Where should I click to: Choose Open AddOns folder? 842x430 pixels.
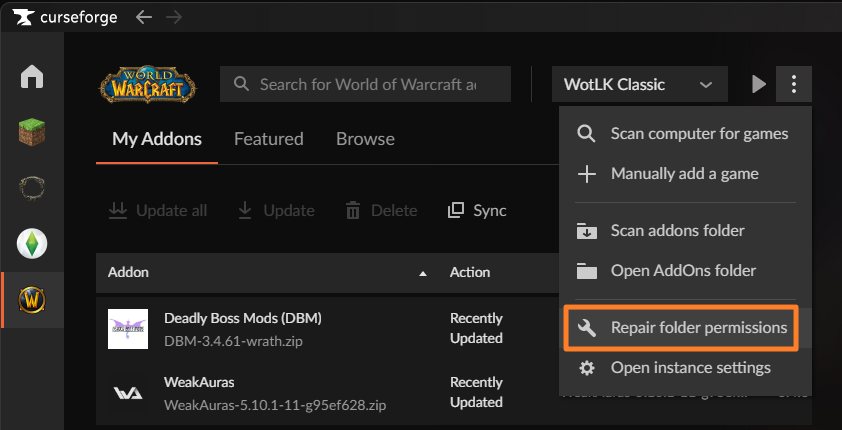pos(685,271)
